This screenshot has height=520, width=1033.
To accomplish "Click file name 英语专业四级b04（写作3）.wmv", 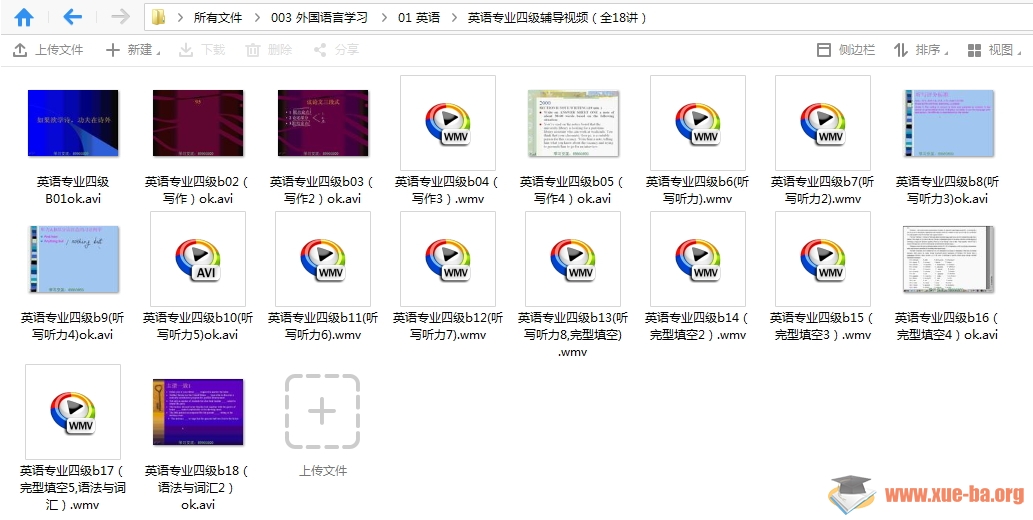I will (448, 190).
